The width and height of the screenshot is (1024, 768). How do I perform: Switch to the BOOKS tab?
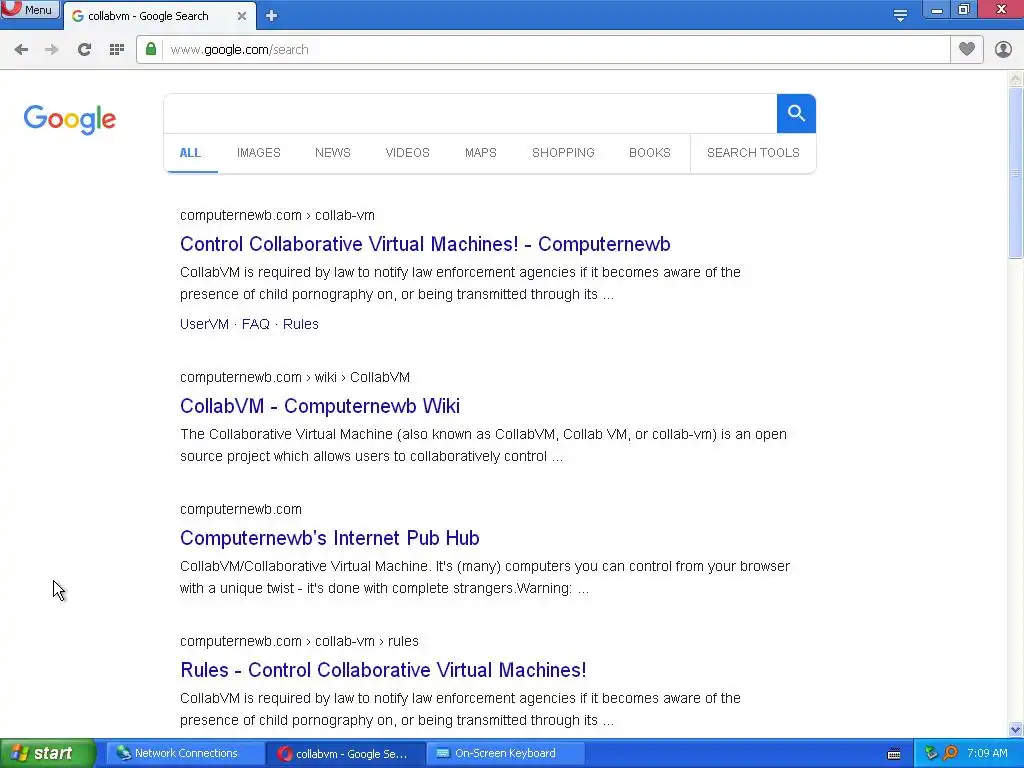pyautogui.click(x=650, y=153)
